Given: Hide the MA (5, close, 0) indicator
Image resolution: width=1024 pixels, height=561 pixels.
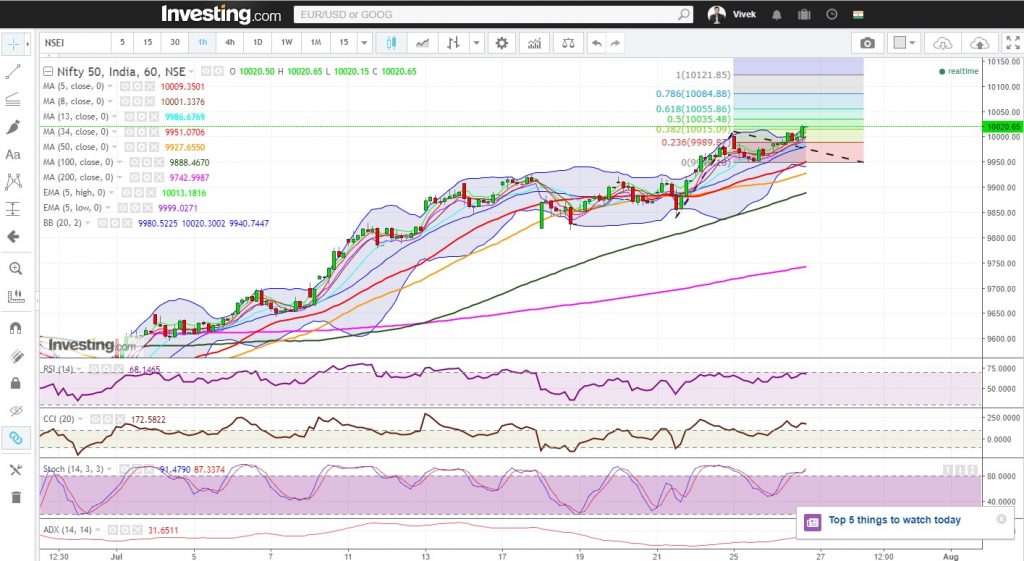Looking at the screenshot, I should 125,86.
